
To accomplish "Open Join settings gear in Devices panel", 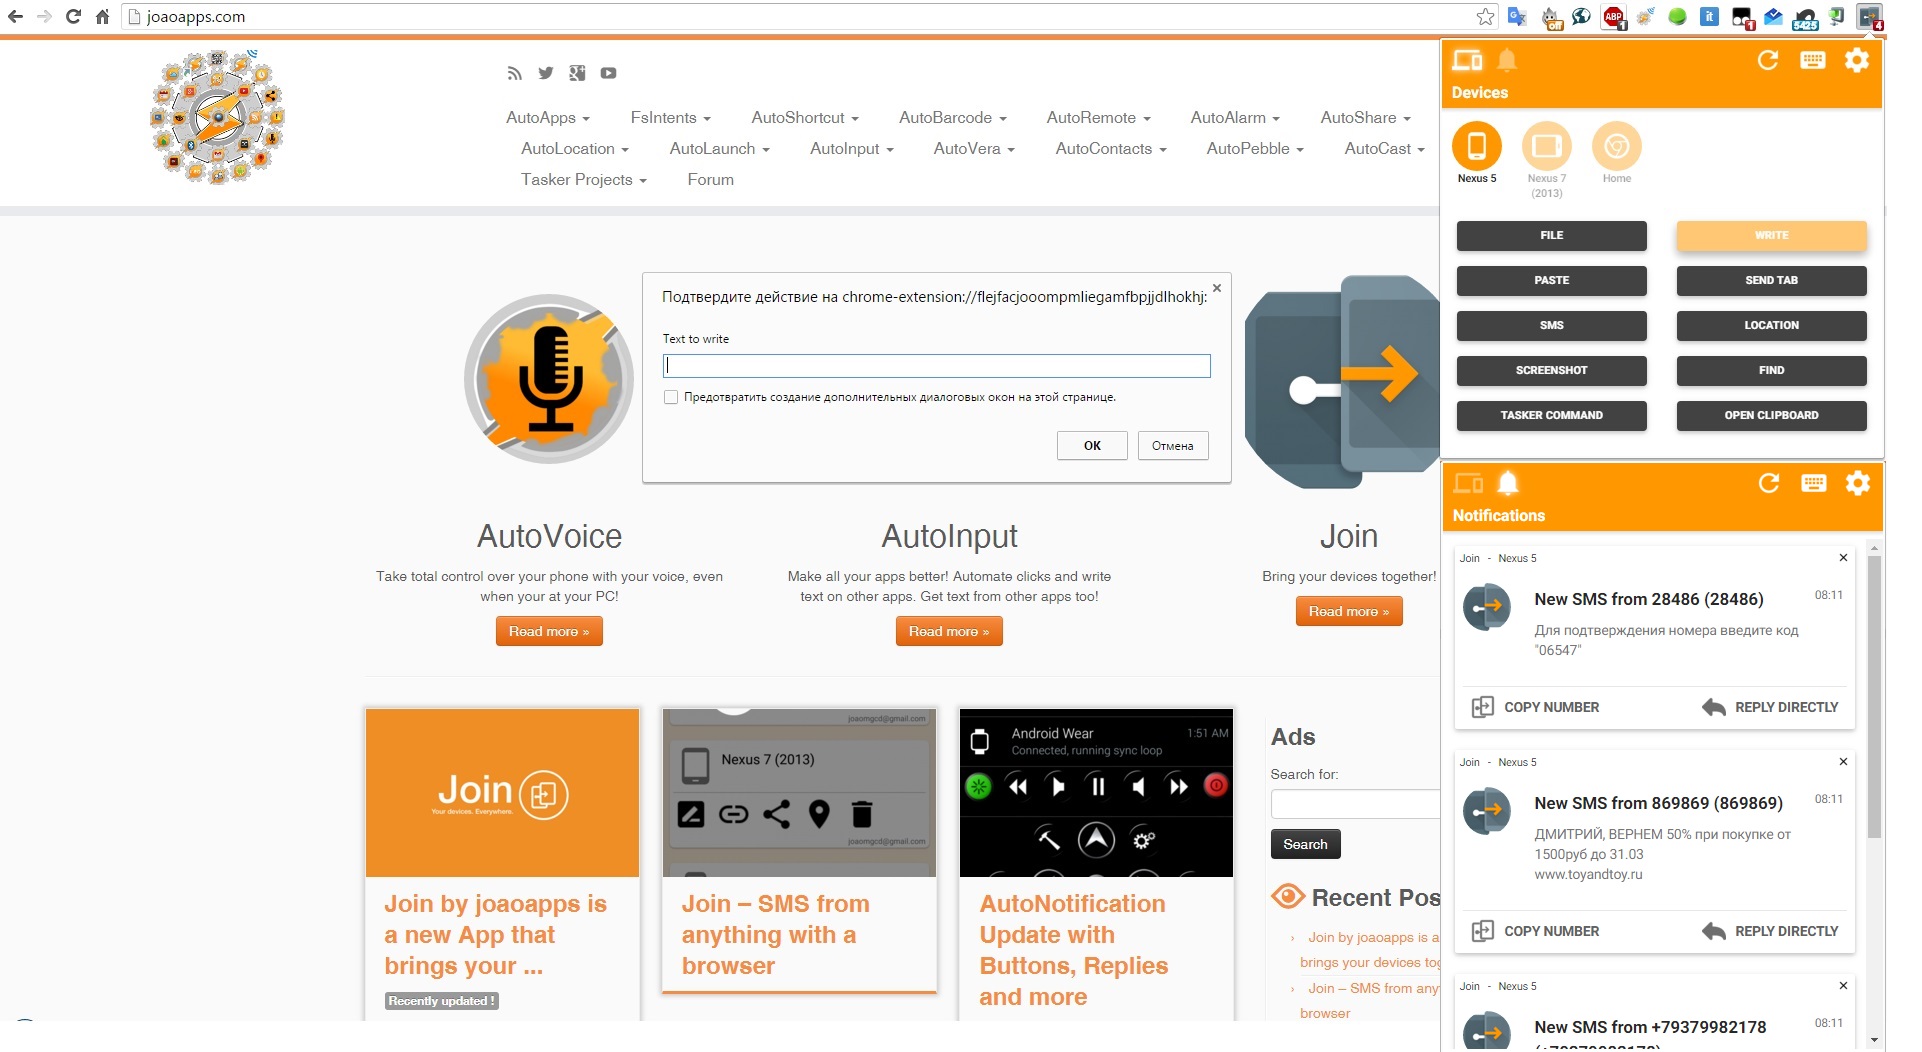I will tap(1856, 60).
